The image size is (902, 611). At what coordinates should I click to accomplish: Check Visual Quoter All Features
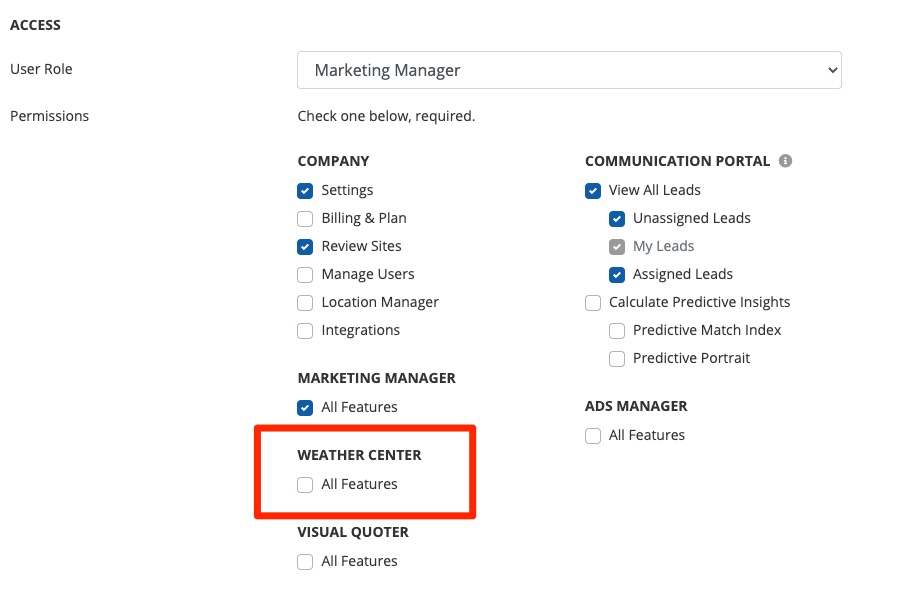pyautogui.click(x=305, y=561)
